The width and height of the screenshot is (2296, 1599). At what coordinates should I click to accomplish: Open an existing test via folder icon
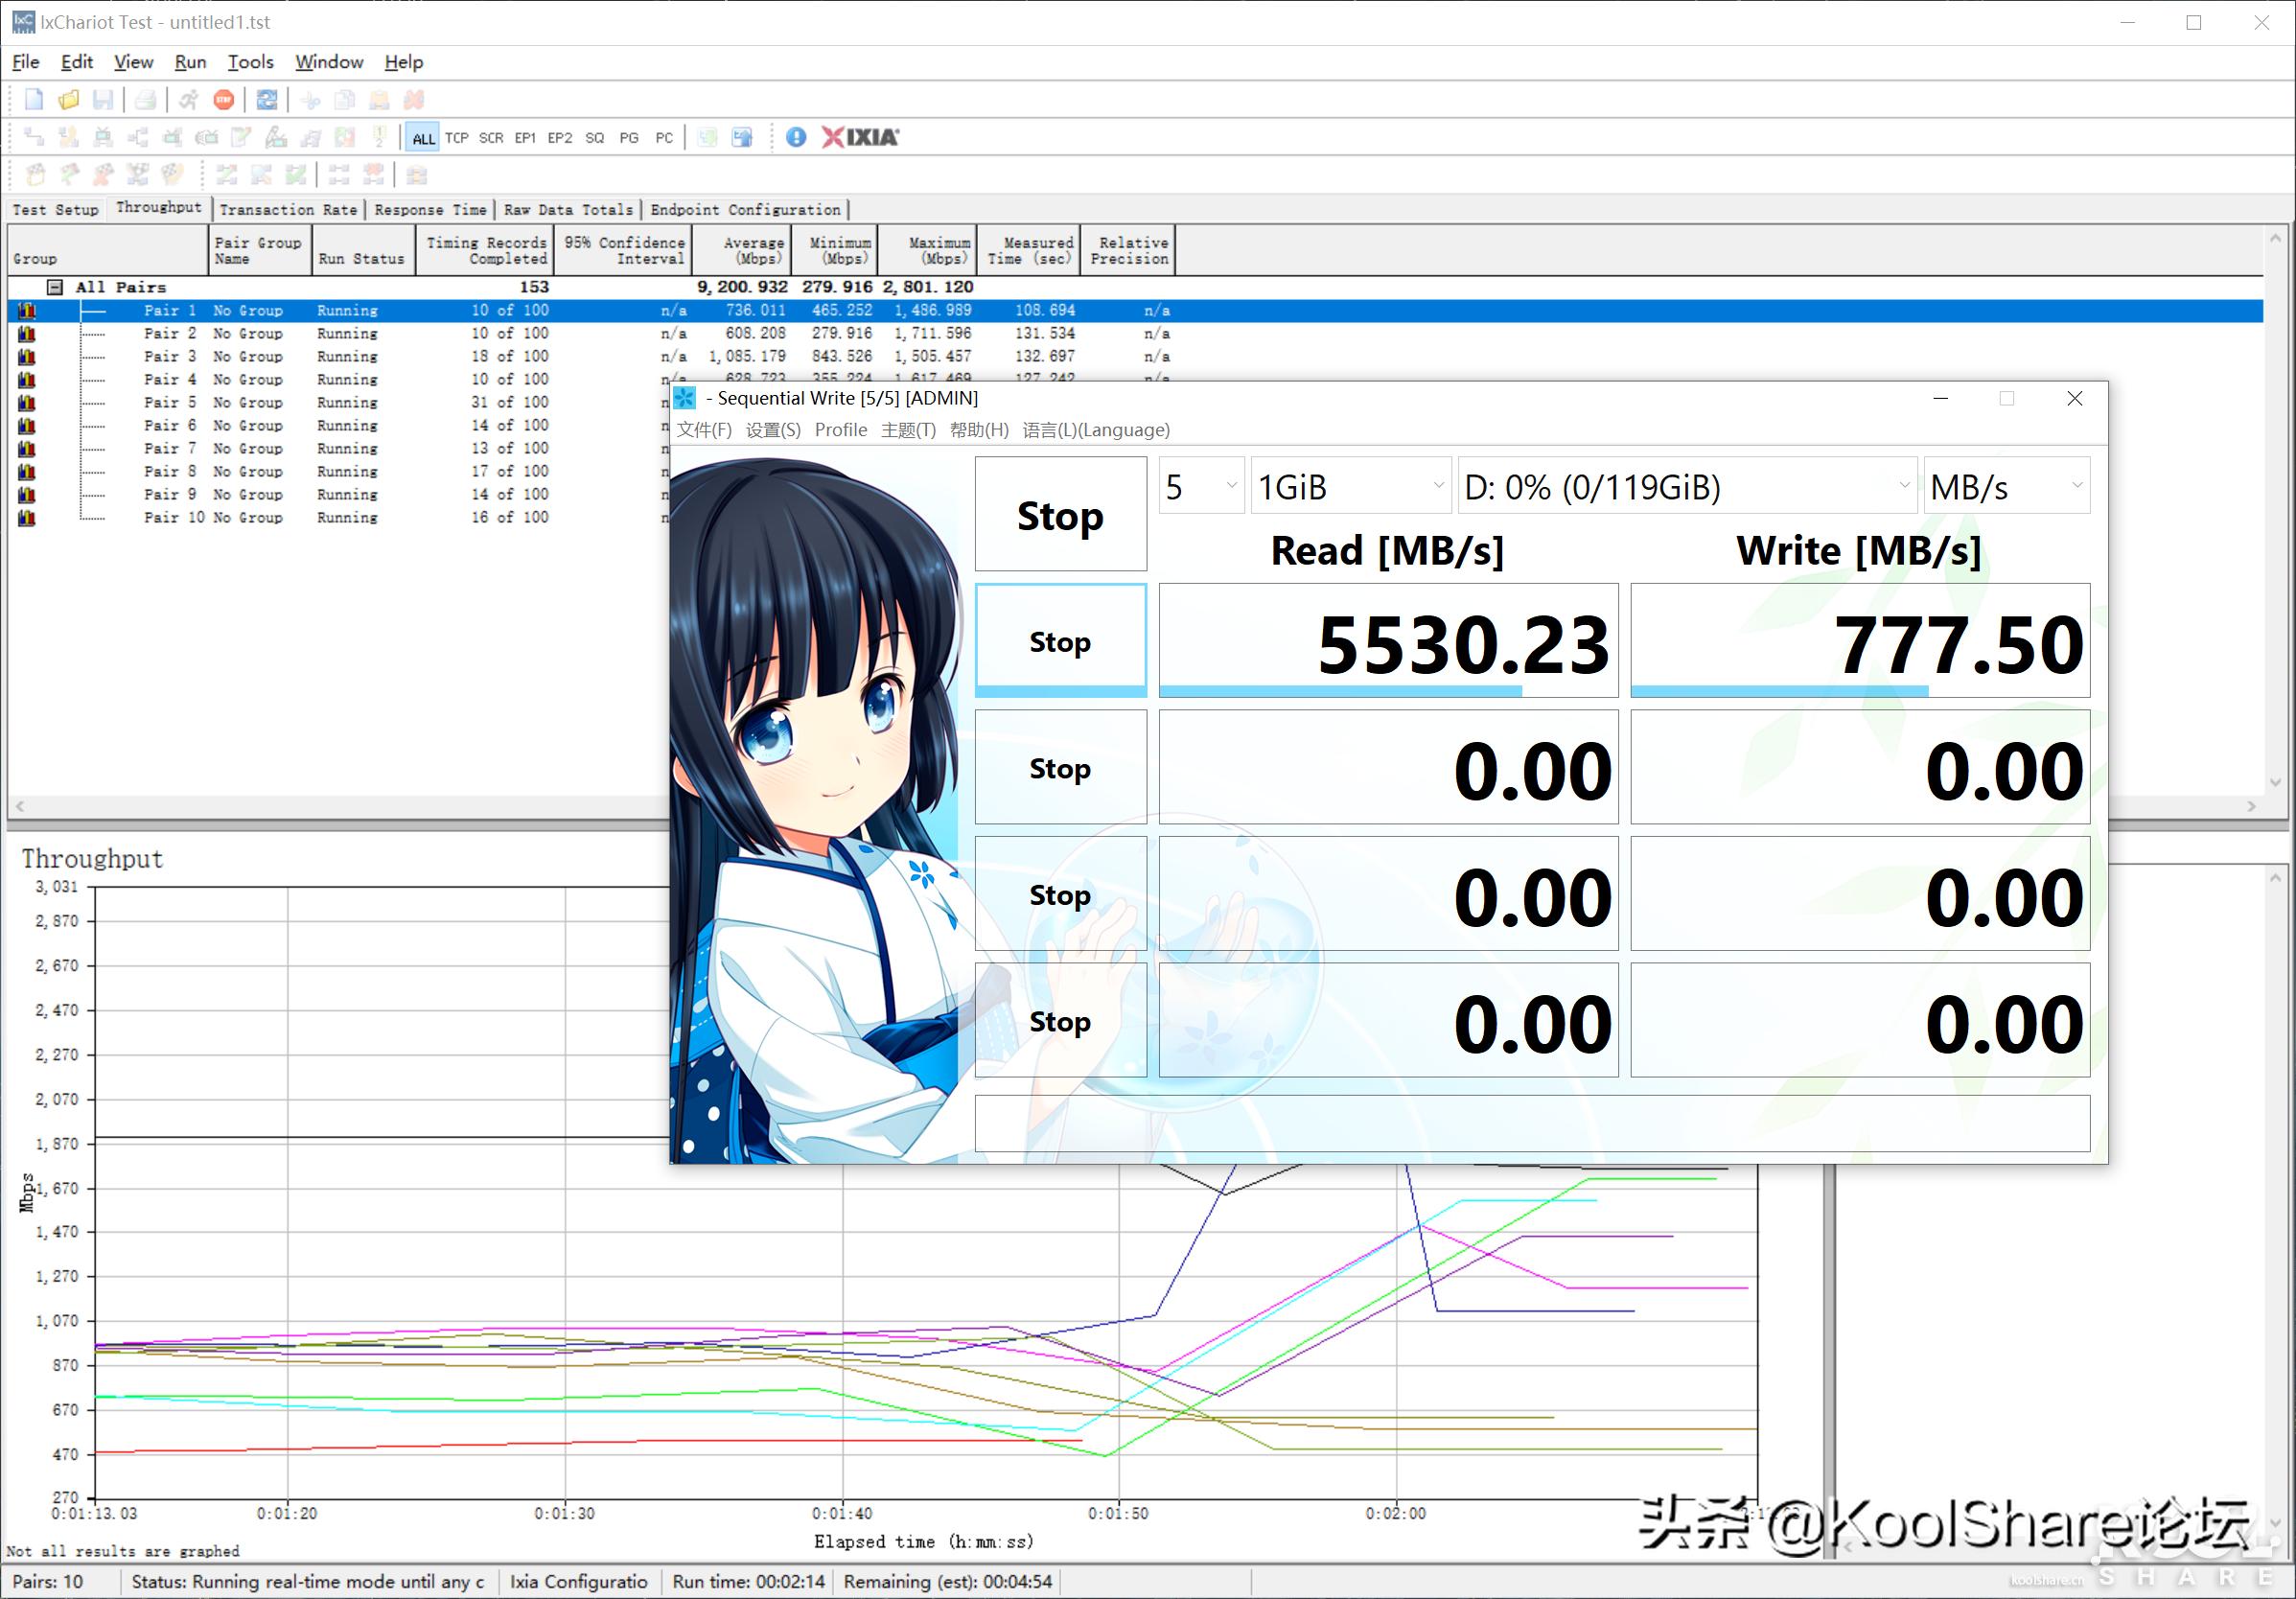(x=67, y=99)
